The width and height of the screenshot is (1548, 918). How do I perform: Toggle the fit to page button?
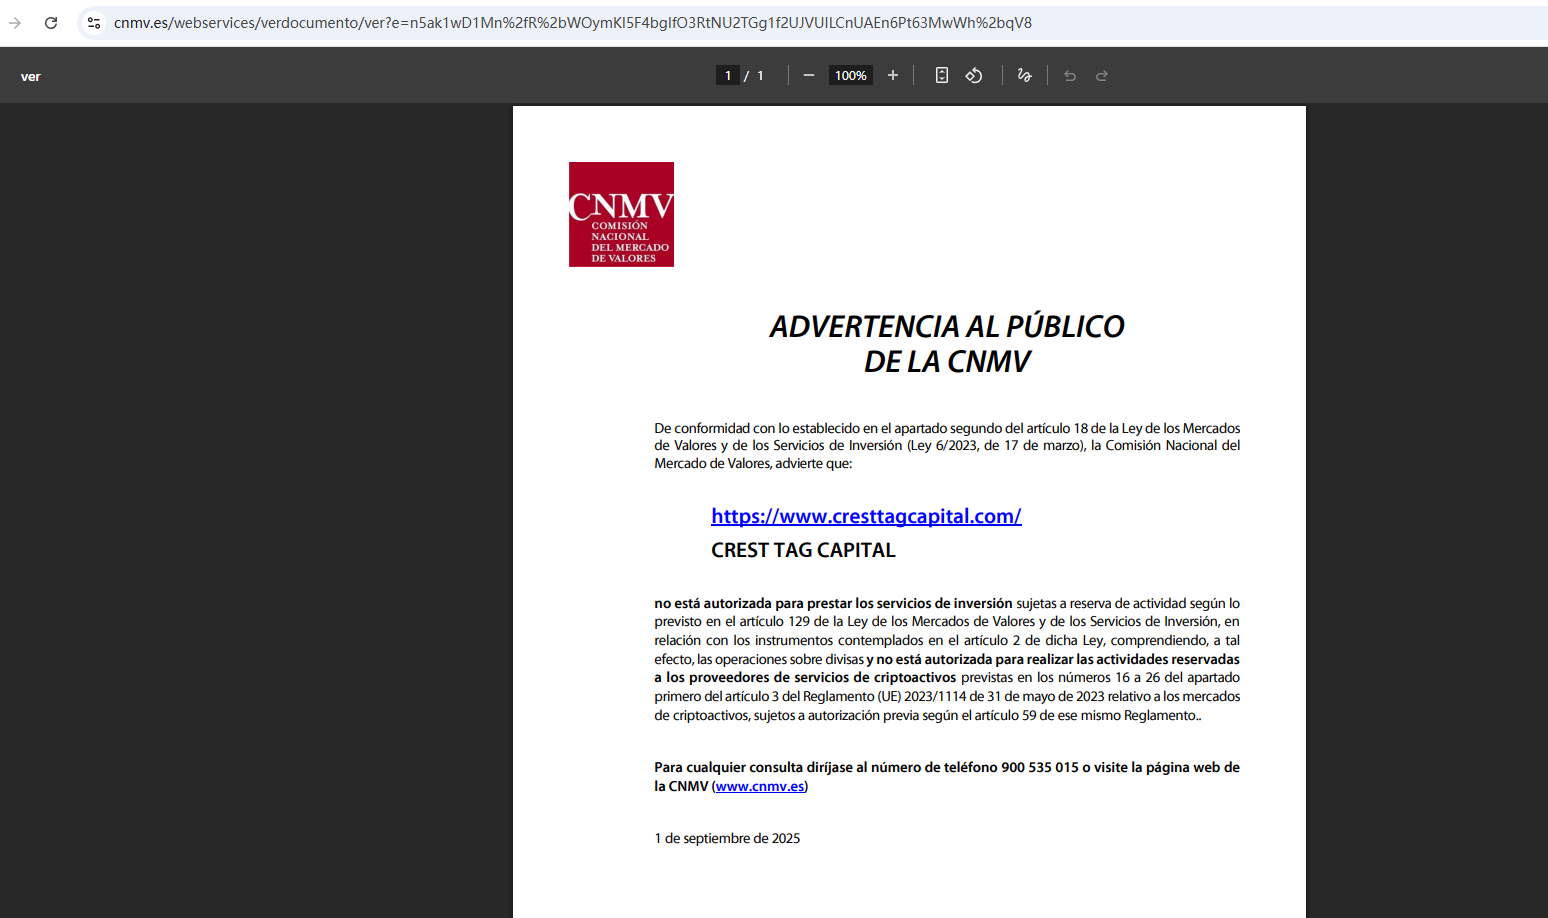[x=942, y=75]
